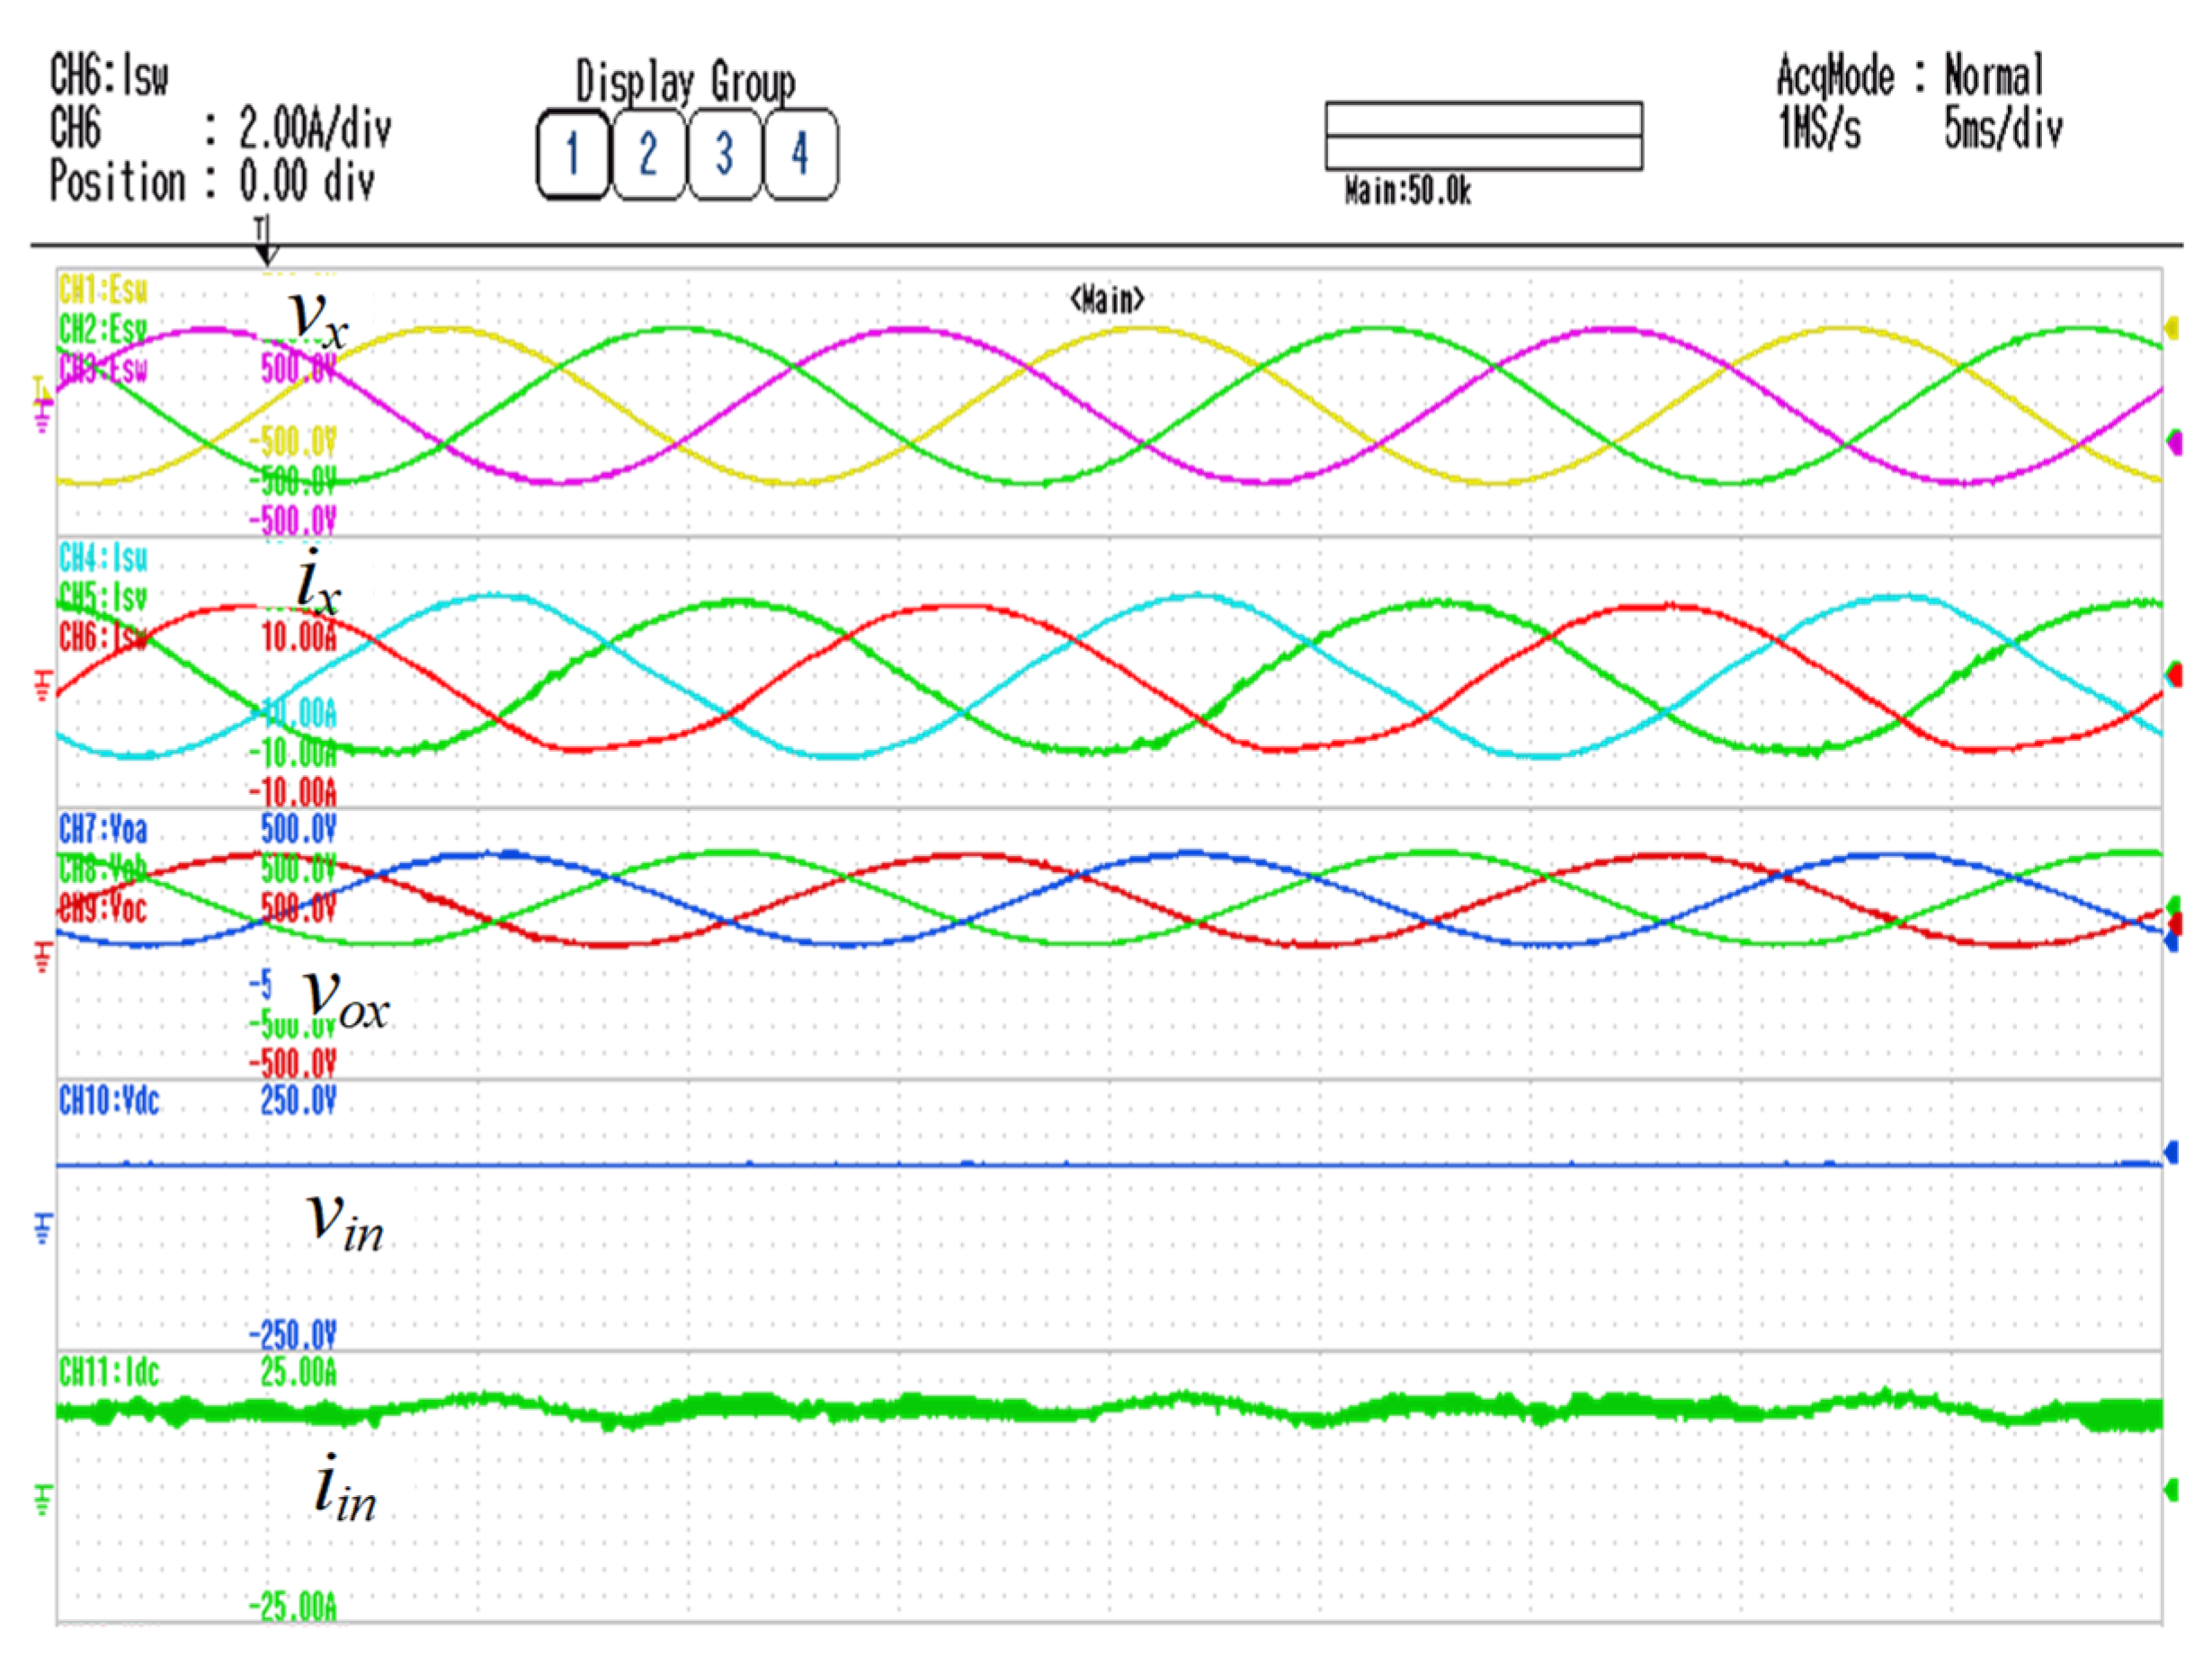Click the CH4:Isu cyan channel label
The width and height of the screenshot is (2212, 1657).
click(103, 558)
